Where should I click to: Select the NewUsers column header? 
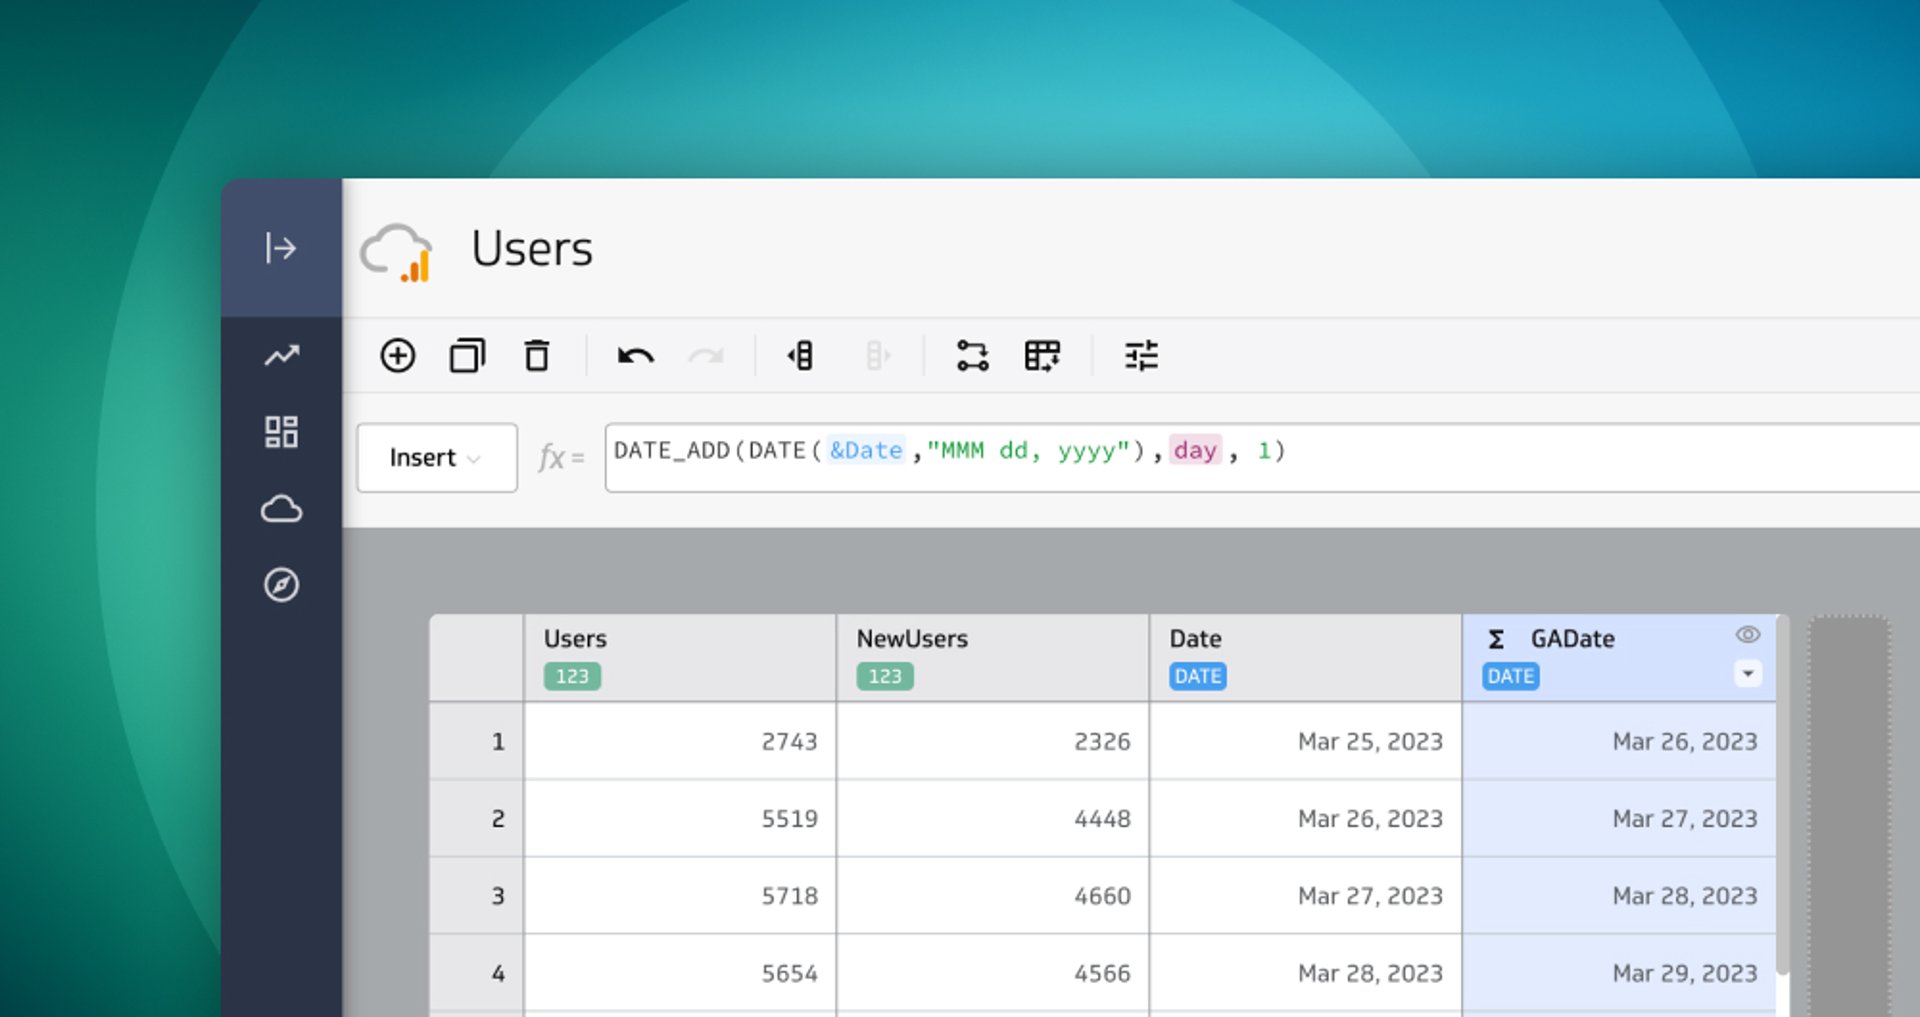pos(911,638)
